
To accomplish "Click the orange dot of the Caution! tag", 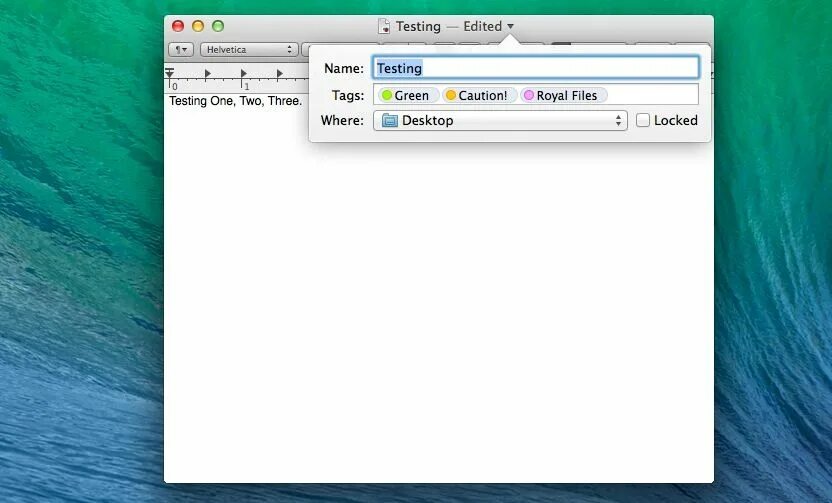I will (451, 95).
